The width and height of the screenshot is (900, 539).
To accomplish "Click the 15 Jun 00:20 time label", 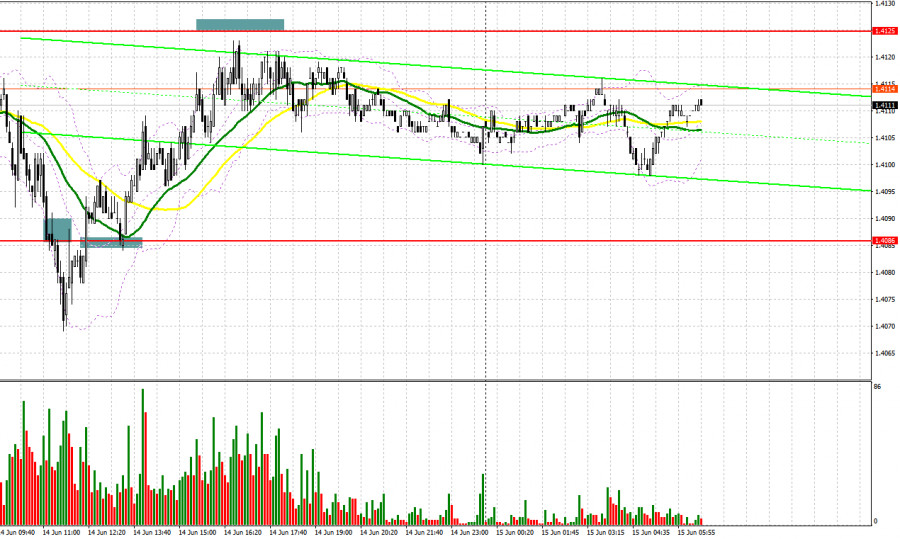I will (x=515, y=533).
